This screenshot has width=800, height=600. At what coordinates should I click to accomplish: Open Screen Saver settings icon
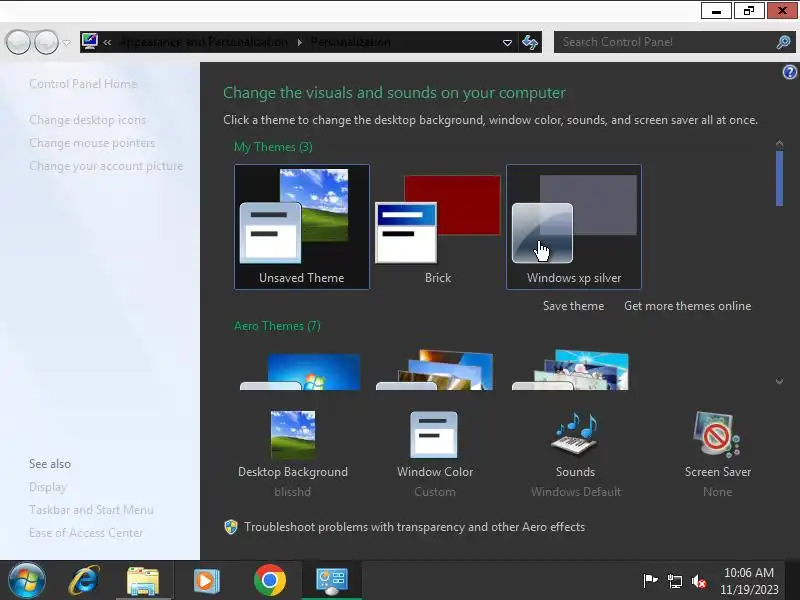coord(717,434)
